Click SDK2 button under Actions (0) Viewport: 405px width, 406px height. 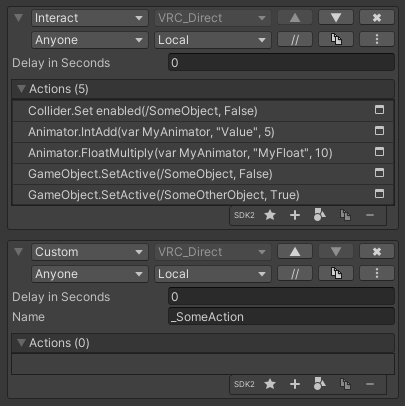pos(244,384)
